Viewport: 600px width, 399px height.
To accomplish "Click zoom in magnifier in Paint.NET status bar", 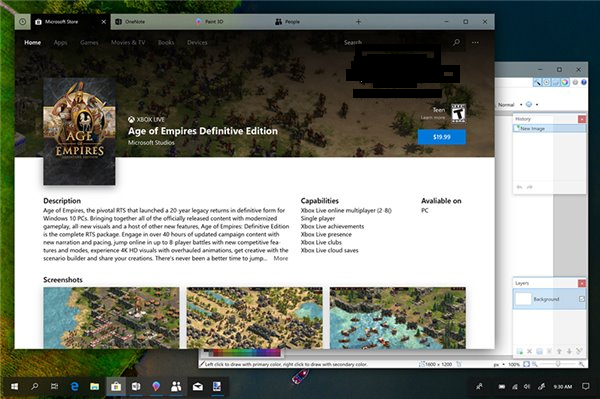I will [x=582, y=364].
